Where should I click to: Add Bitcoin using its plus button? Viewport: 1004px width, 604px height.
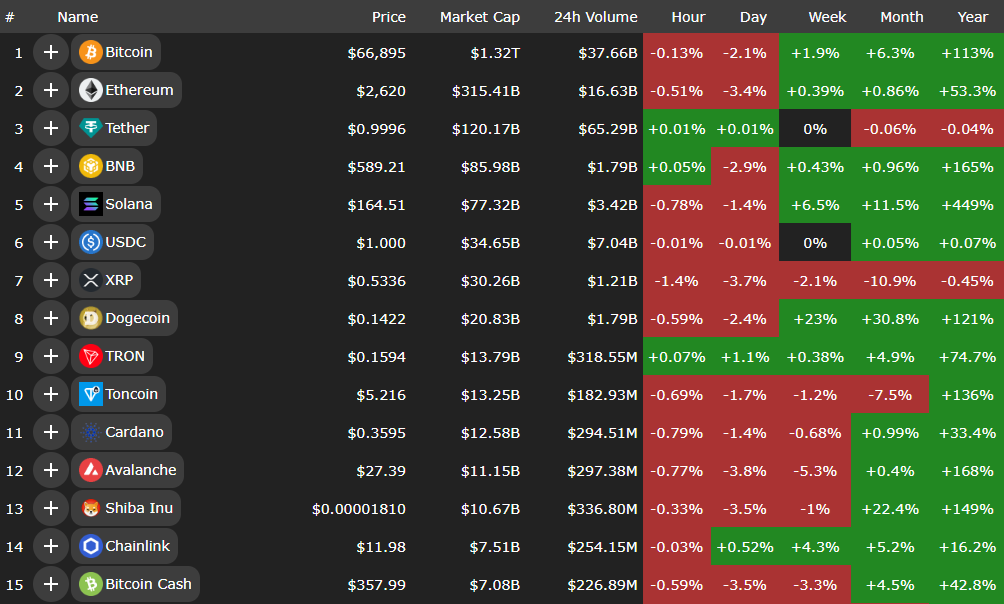51,52
